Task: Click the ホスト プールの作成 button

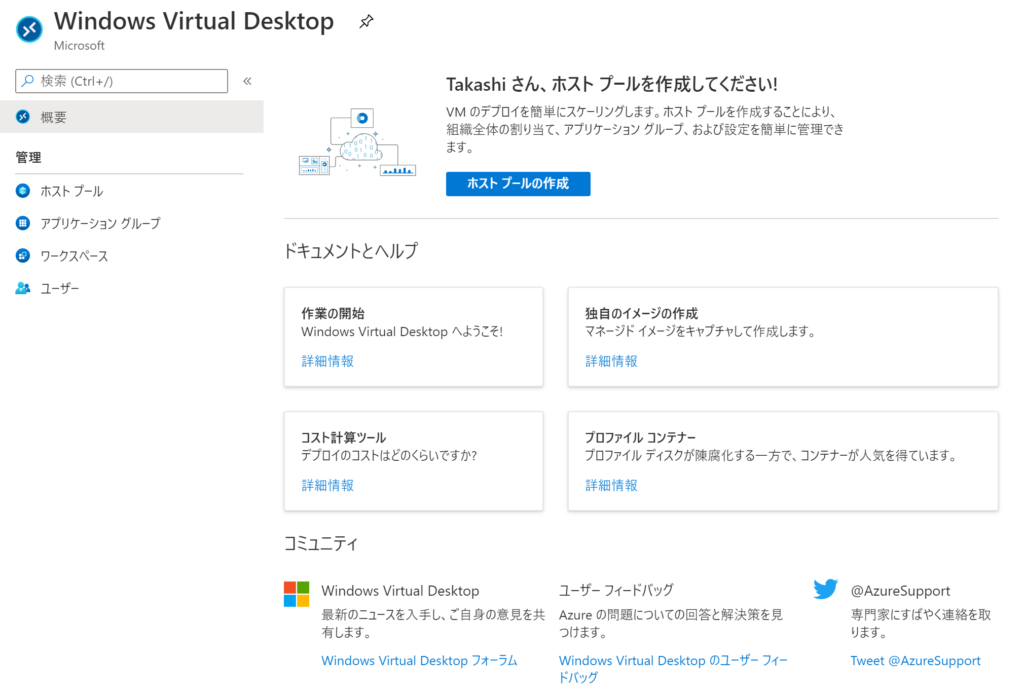Action: pyautogui.click(x=518, y=184)
